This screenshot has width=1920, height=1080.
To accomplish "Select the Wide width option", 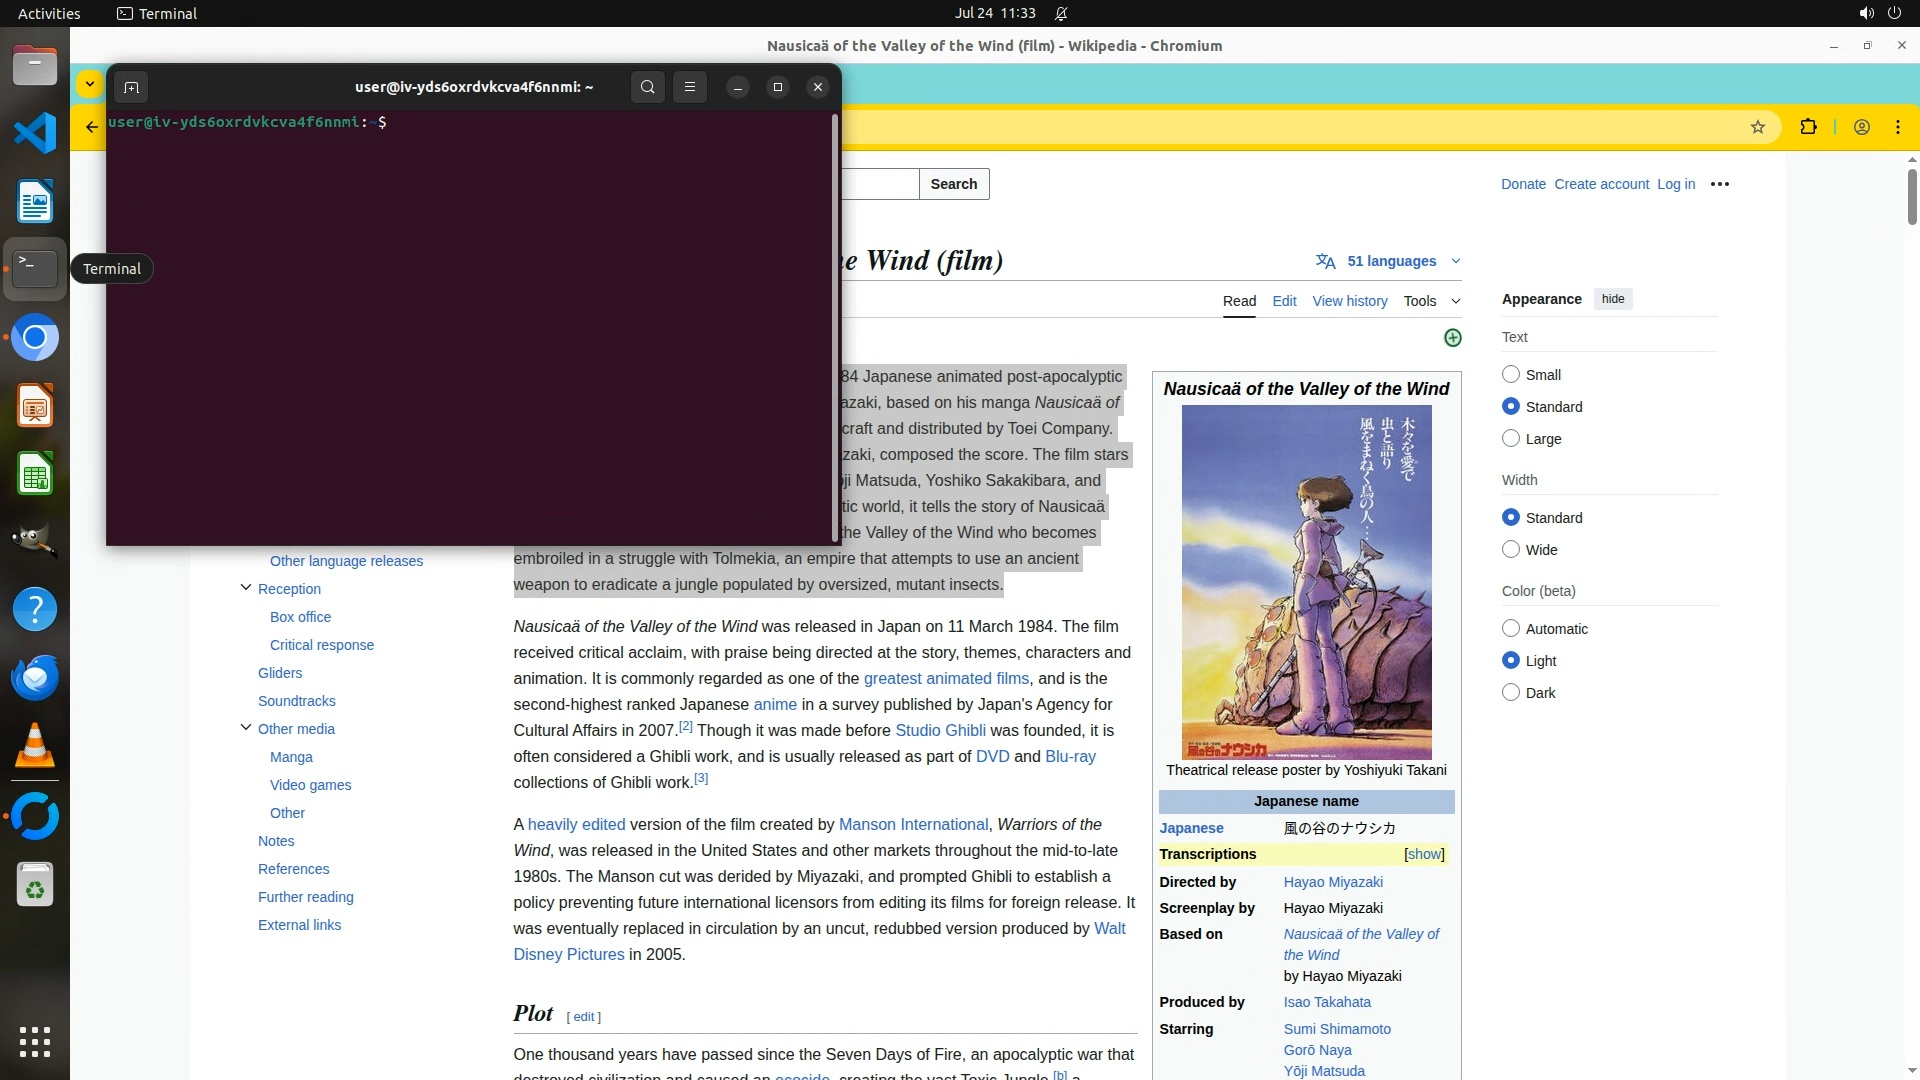I will click(x=1511, y=549).
